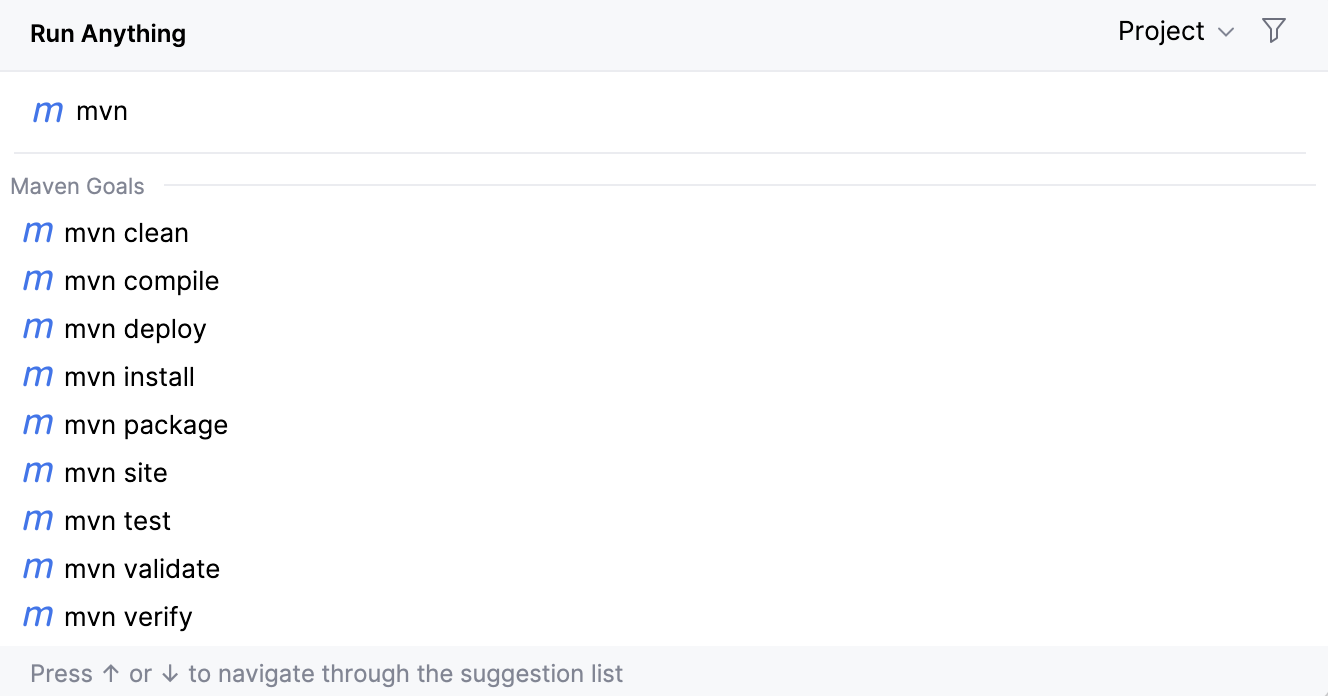Click the Maven icon beside mvn compile

pos(37,280)
